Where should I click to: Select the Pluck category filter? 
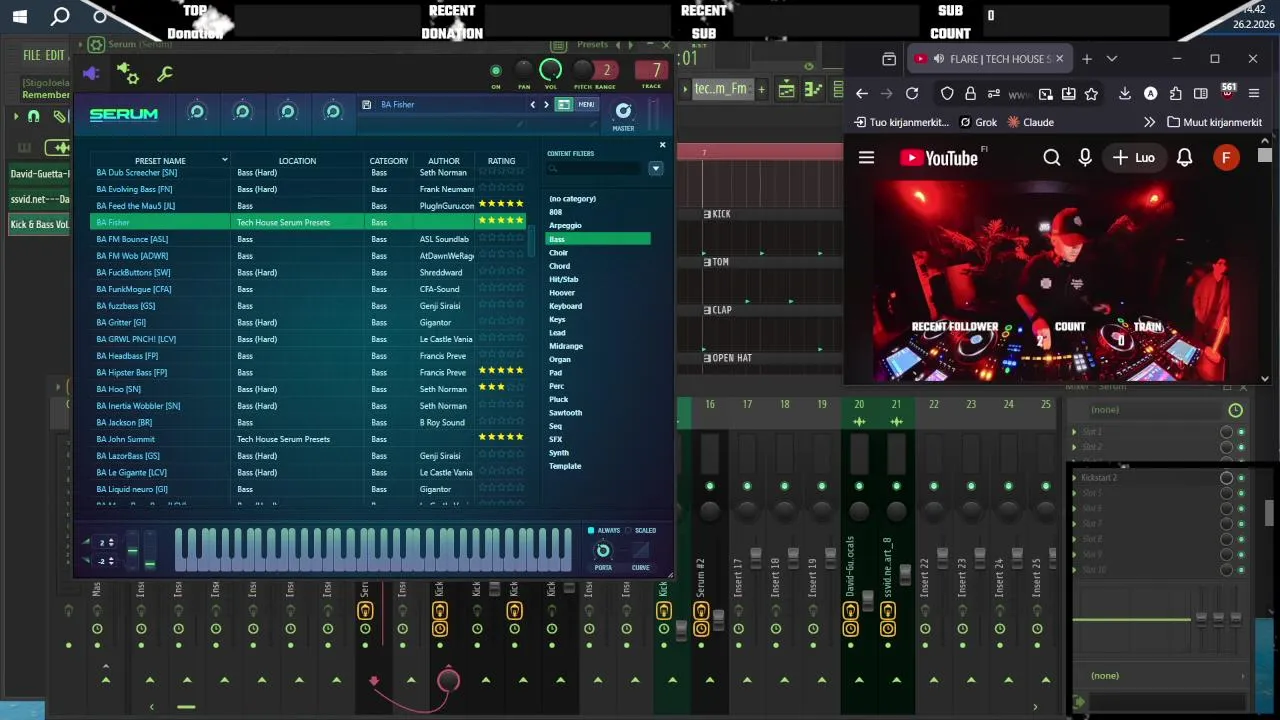pos(559,399)
